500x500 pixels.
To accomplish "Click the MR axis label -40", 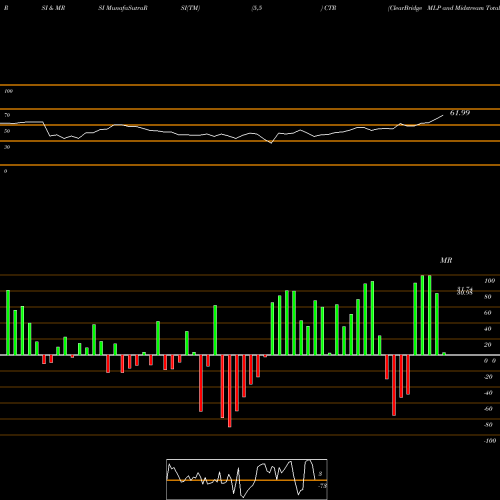I will pos(488,393).
